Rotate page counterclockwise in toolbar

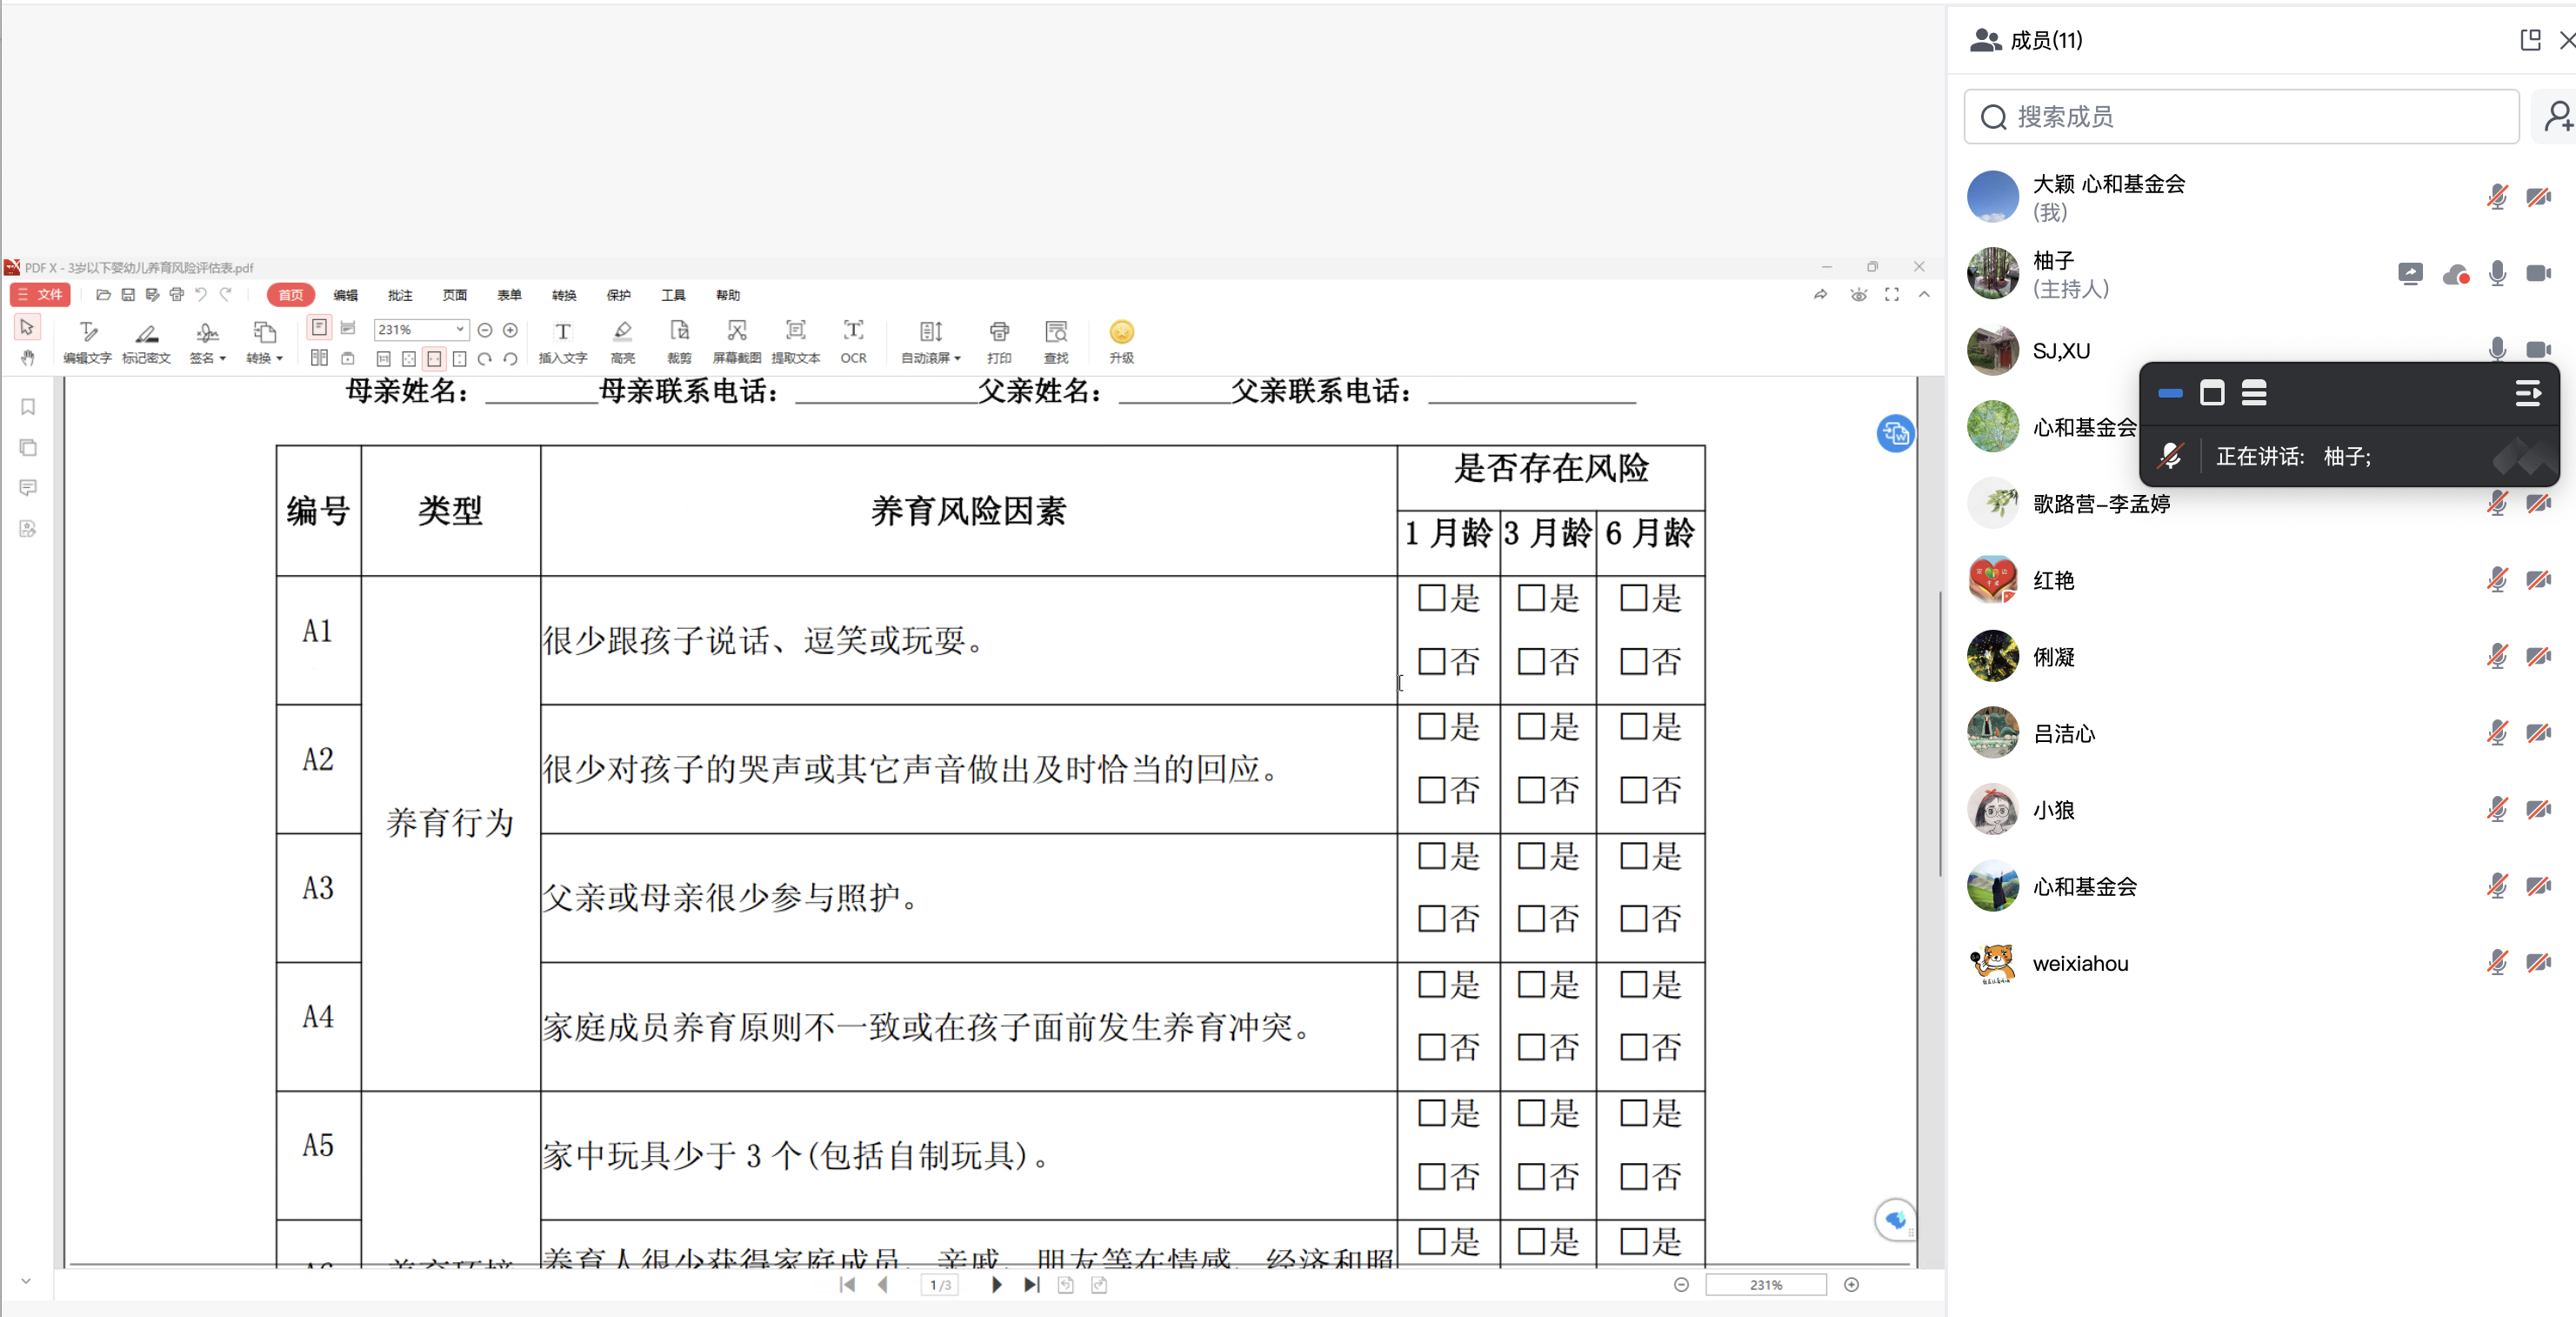[510, 358]
